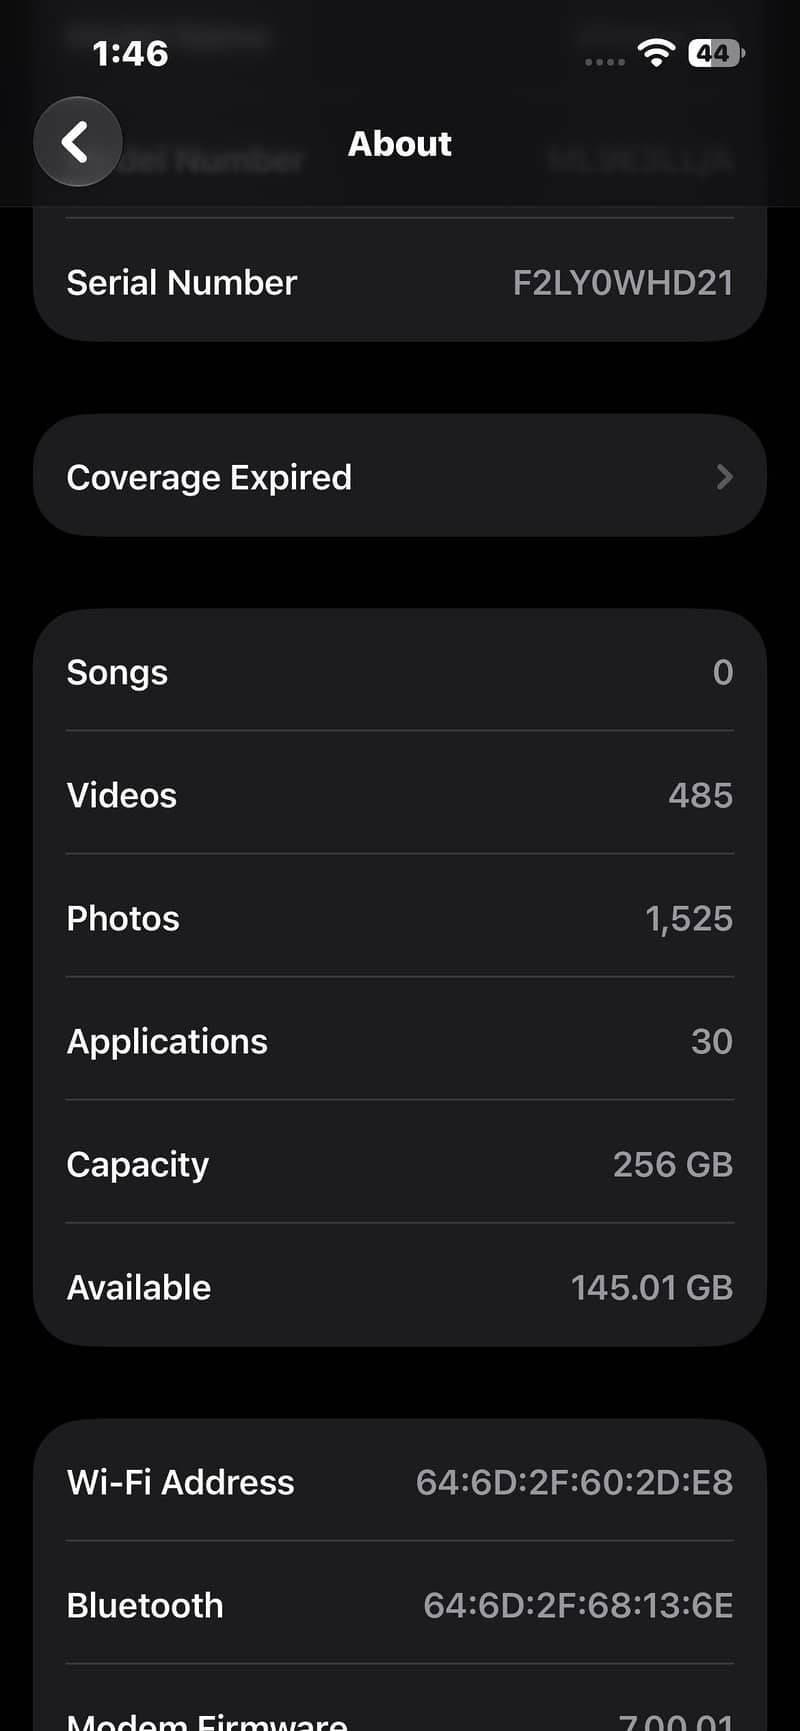Tap the Capacity 256 GB value
The image size is (800, 1731).
click(x=673, y=1164)
